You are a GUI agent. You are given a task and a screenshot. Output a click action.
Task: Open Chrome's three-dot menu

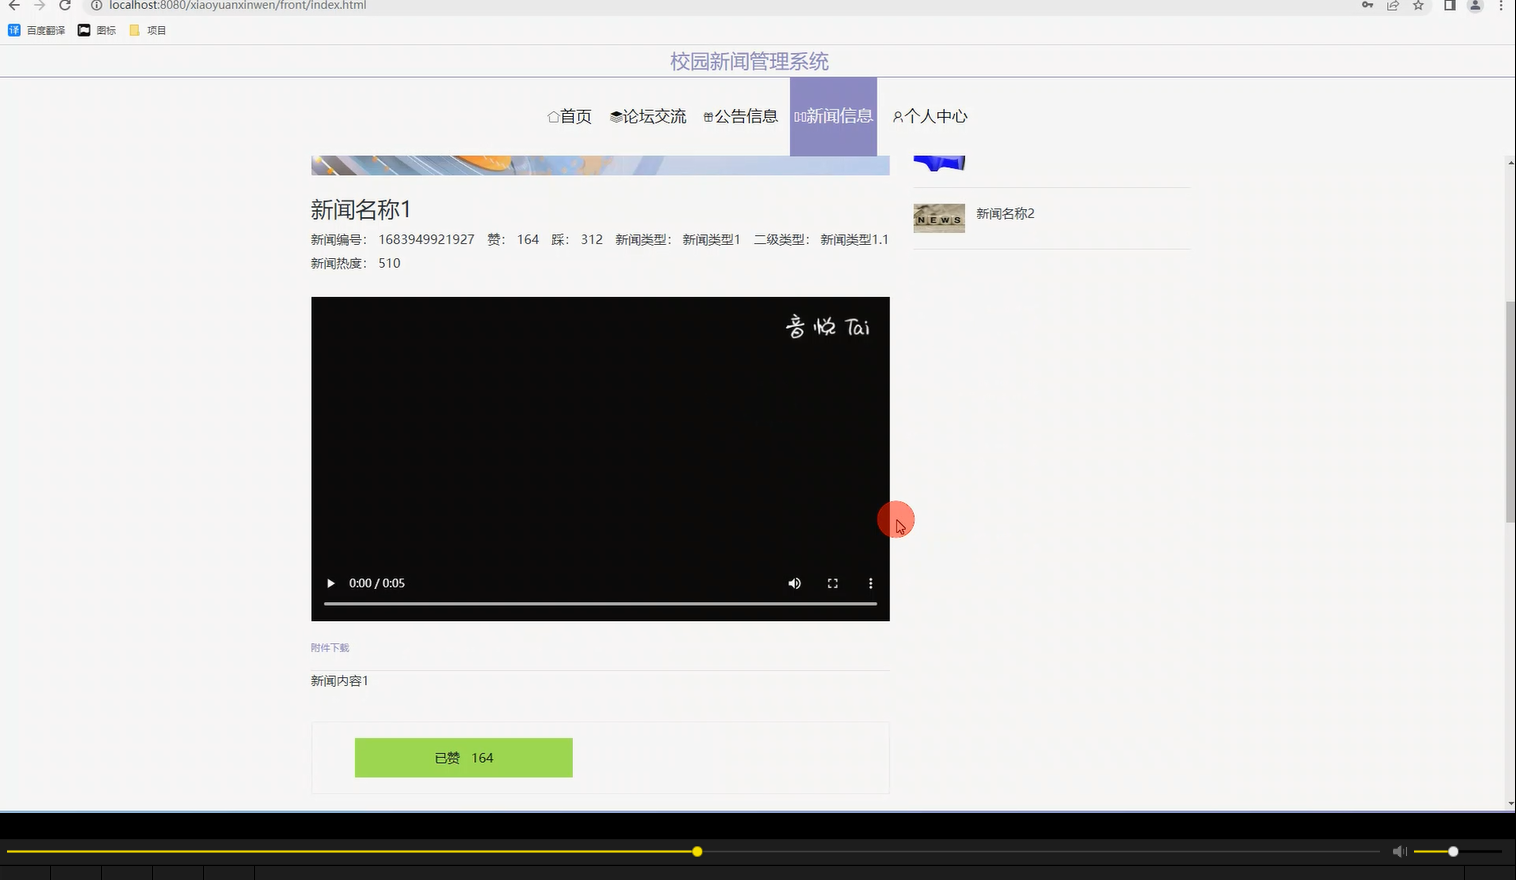(1502, 6)
